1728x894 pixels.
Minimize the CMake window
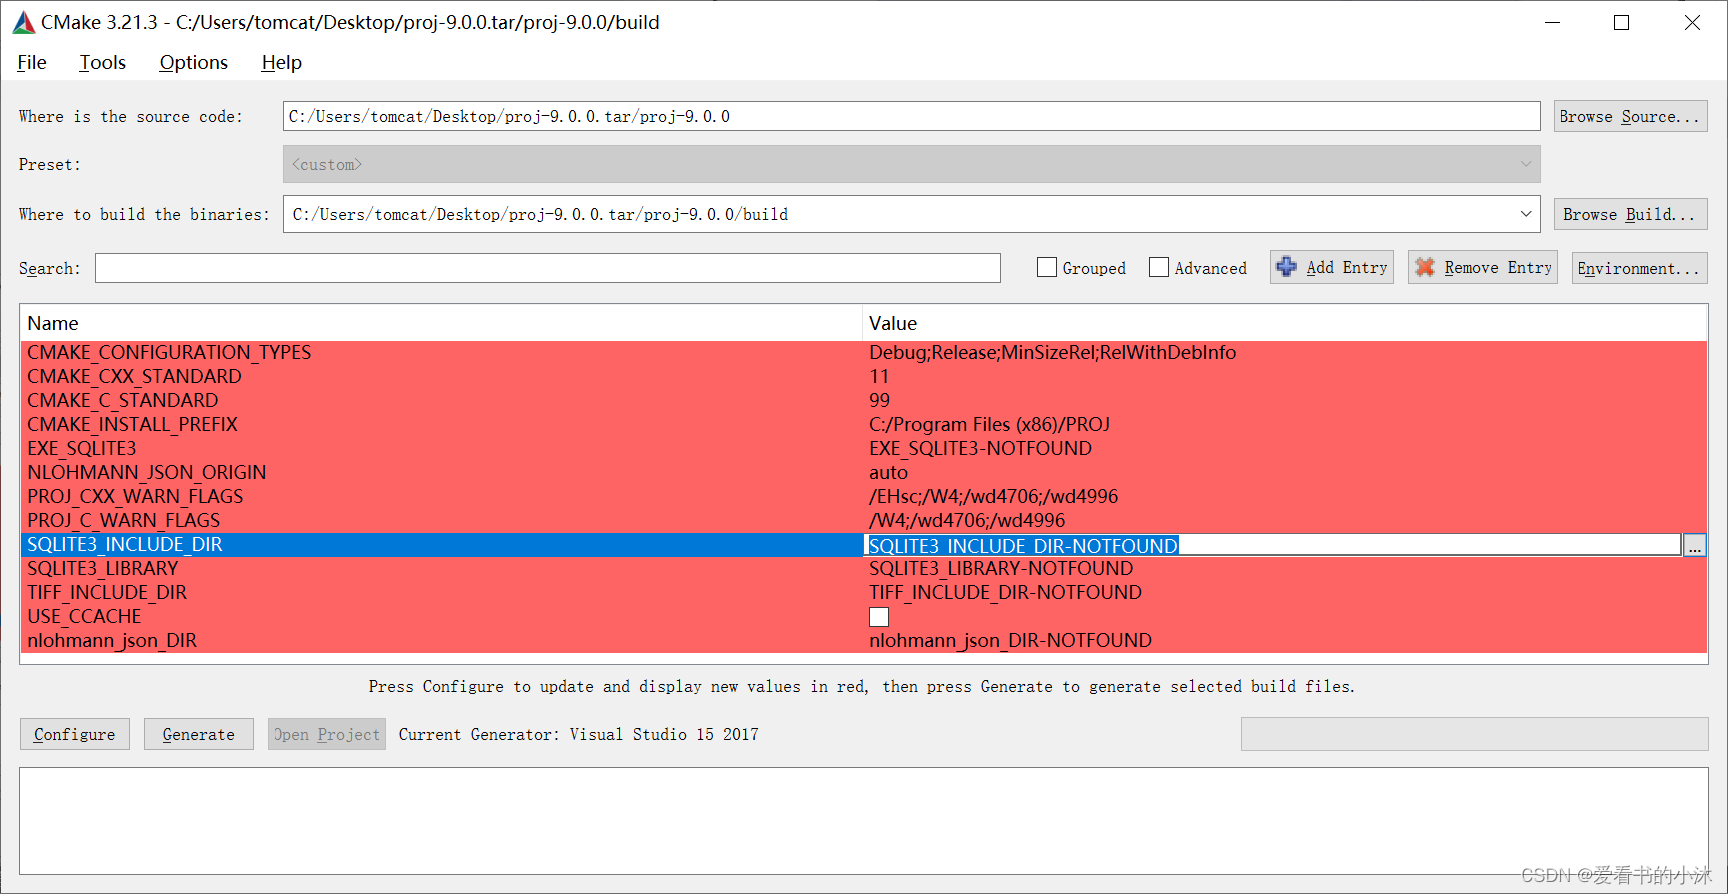pyautogui.click(x=1552, y=22)
